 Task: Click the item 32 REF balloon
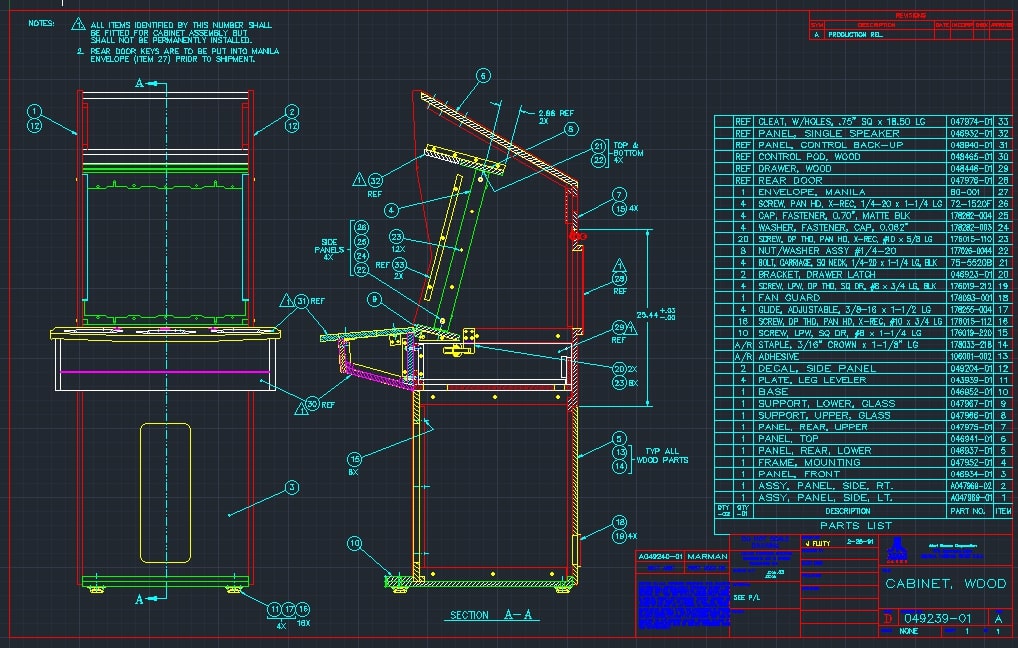pyautogui.click(x=375, y=181)
